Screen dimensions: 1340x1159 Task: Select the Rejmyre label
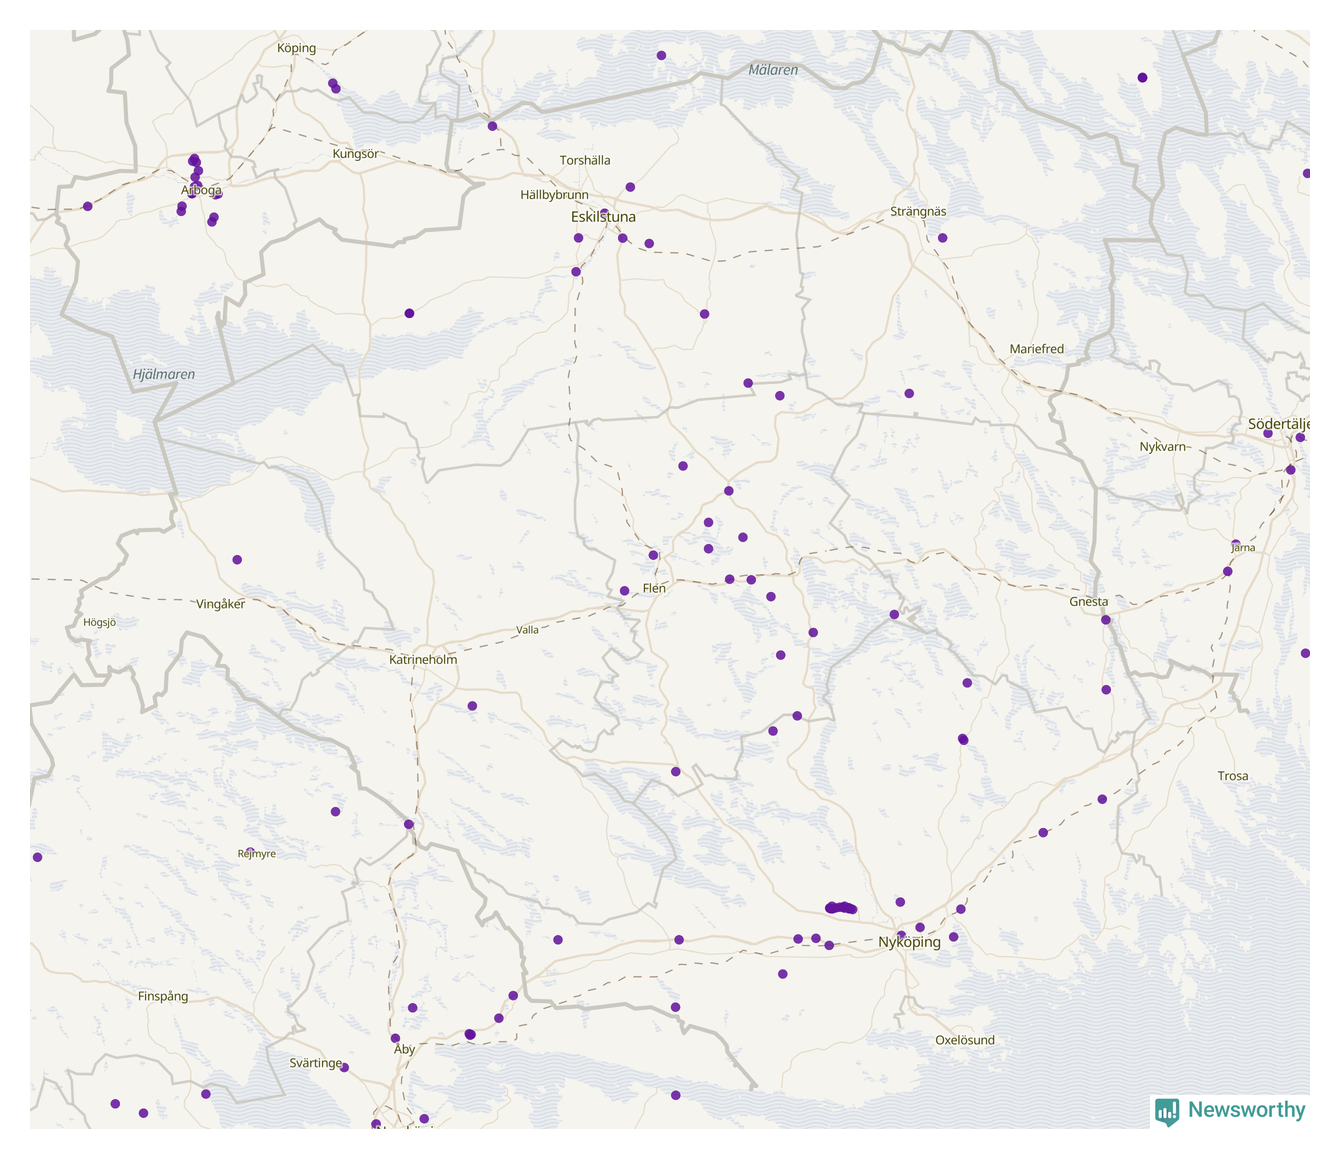pyautogui.click(x=257, y=854)
